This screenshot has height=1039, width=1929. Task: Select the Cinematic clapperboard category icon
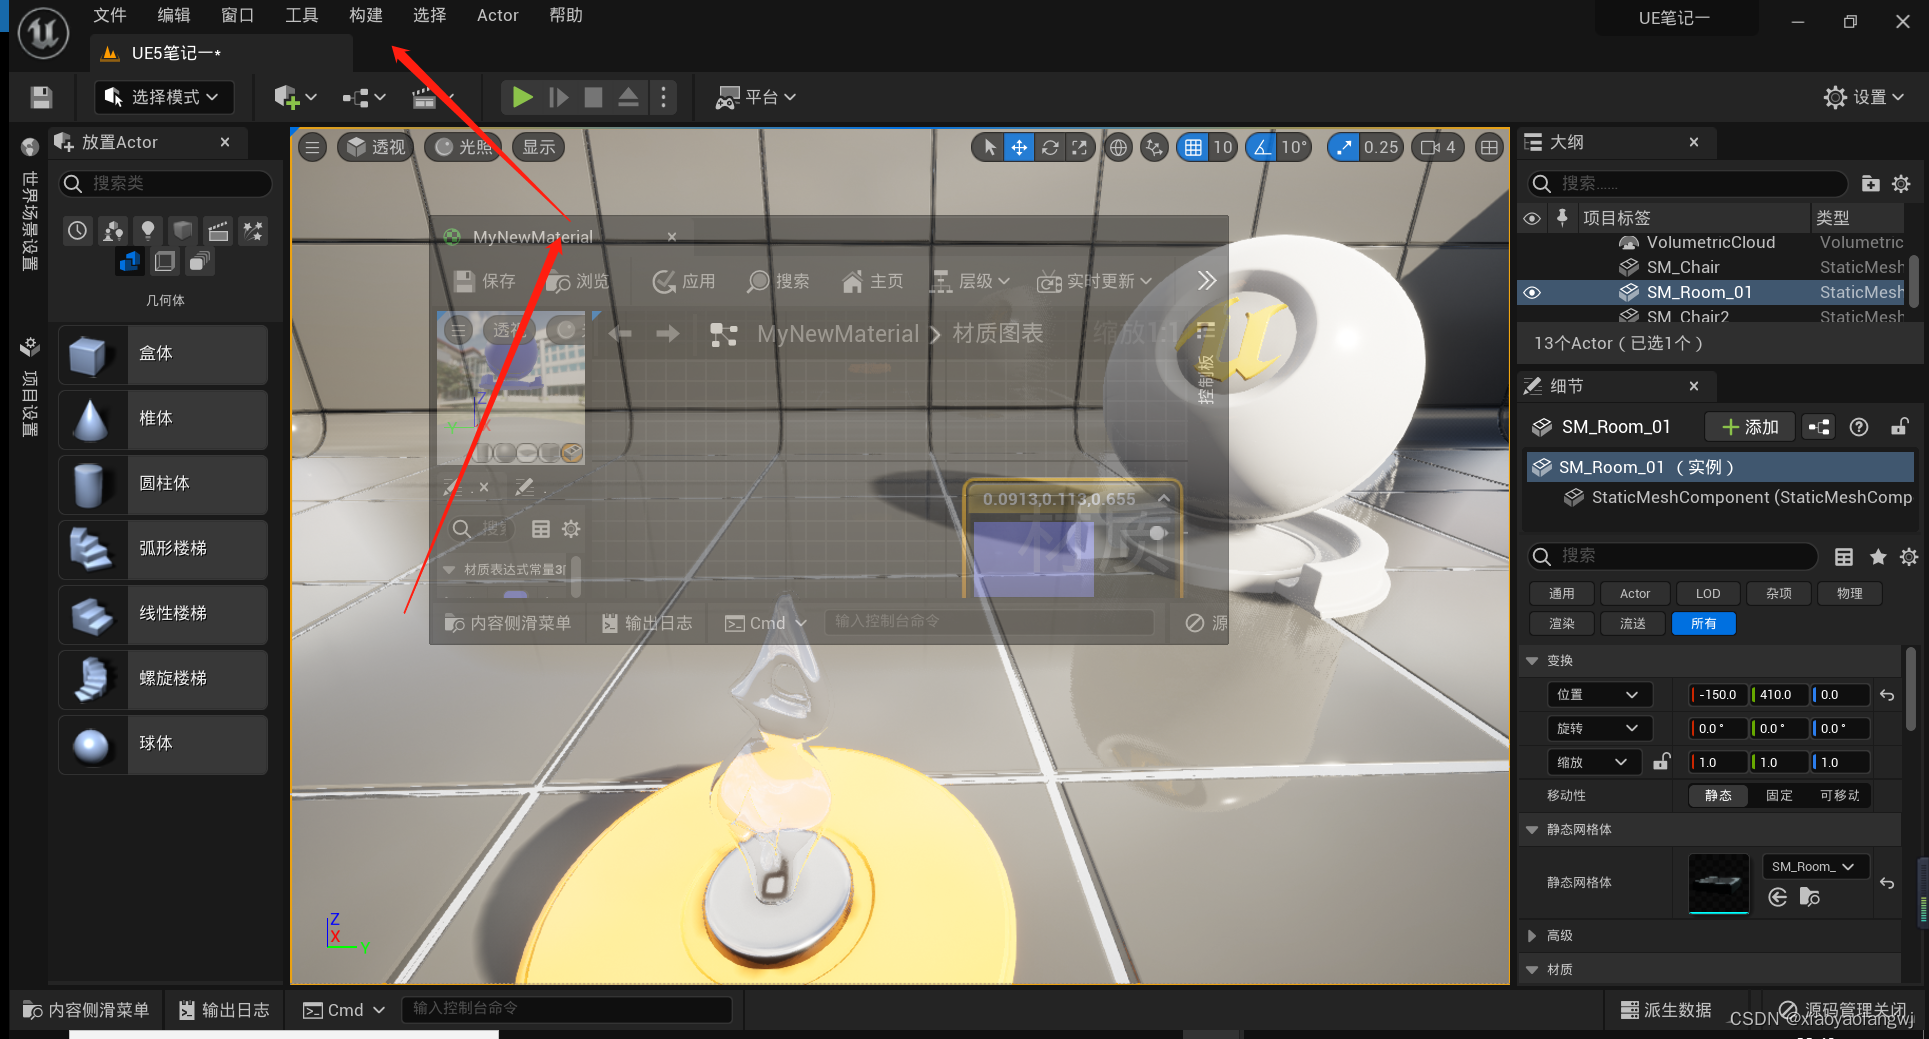point(218,231)
